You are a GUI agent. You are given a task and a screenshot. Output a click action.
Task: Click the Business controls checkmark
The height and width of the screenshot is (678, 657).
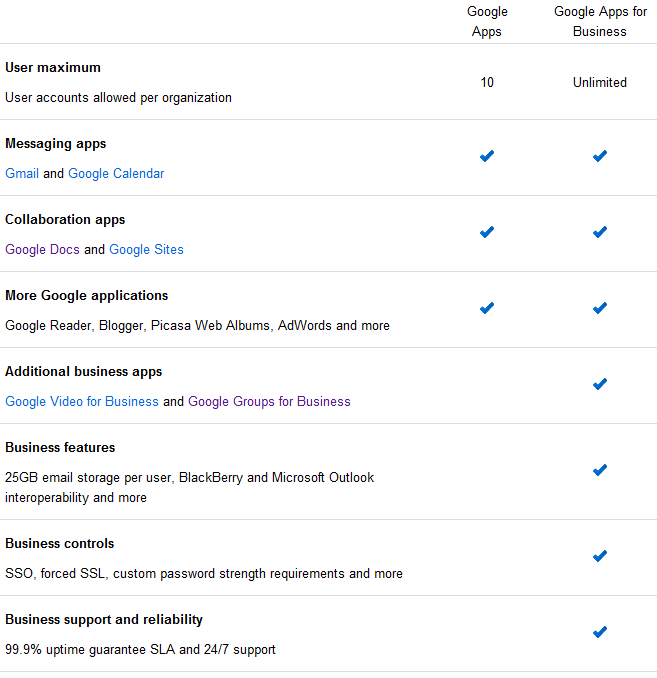(x=600, y=556)
